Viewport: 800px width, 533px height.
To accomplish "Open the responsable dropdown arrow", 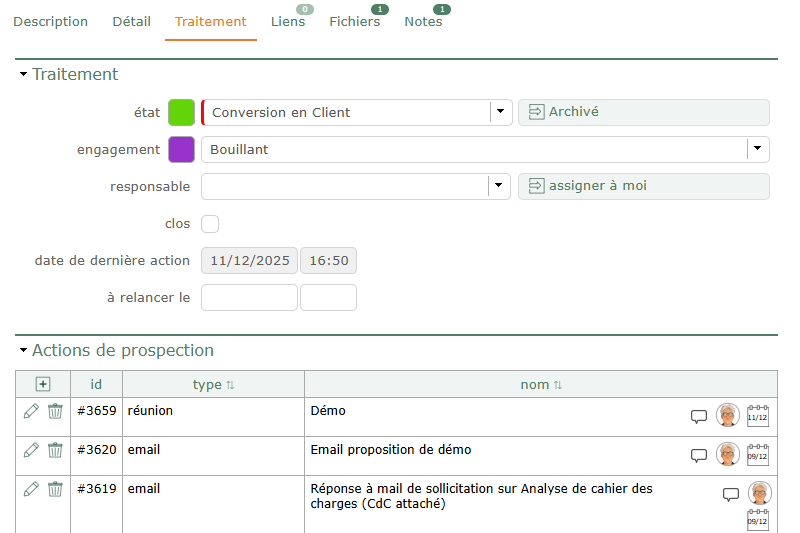I will 499,186.
